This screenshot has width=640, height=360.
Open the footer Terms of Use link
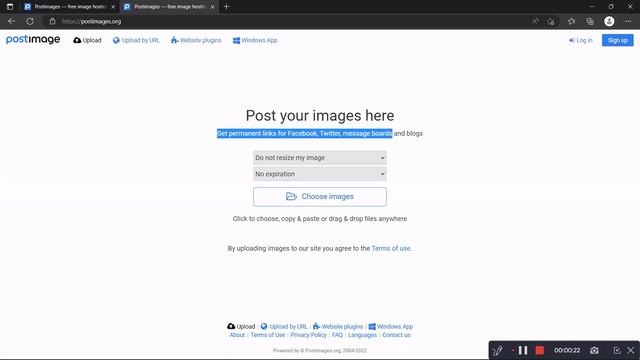pyautogui.click(x=268, y=335)
